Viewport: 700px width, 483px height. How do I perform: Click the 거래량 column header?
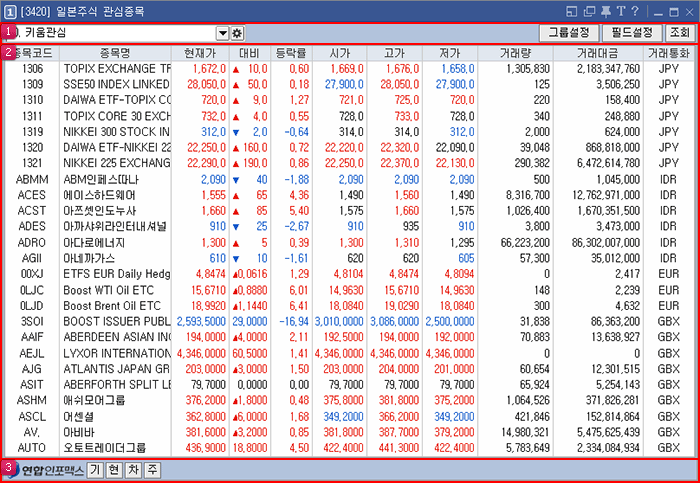coord(516,53)
